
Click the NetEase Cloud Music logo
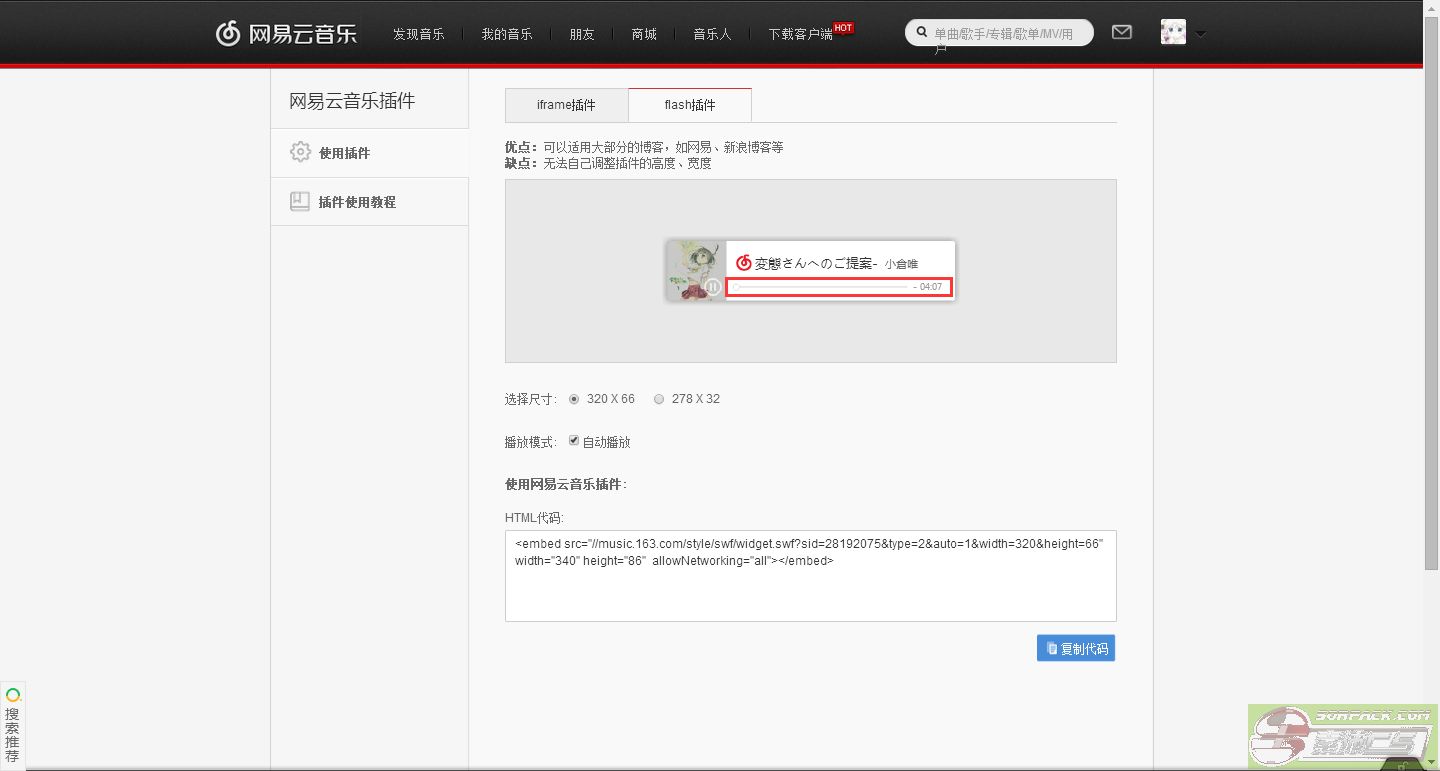286,33
